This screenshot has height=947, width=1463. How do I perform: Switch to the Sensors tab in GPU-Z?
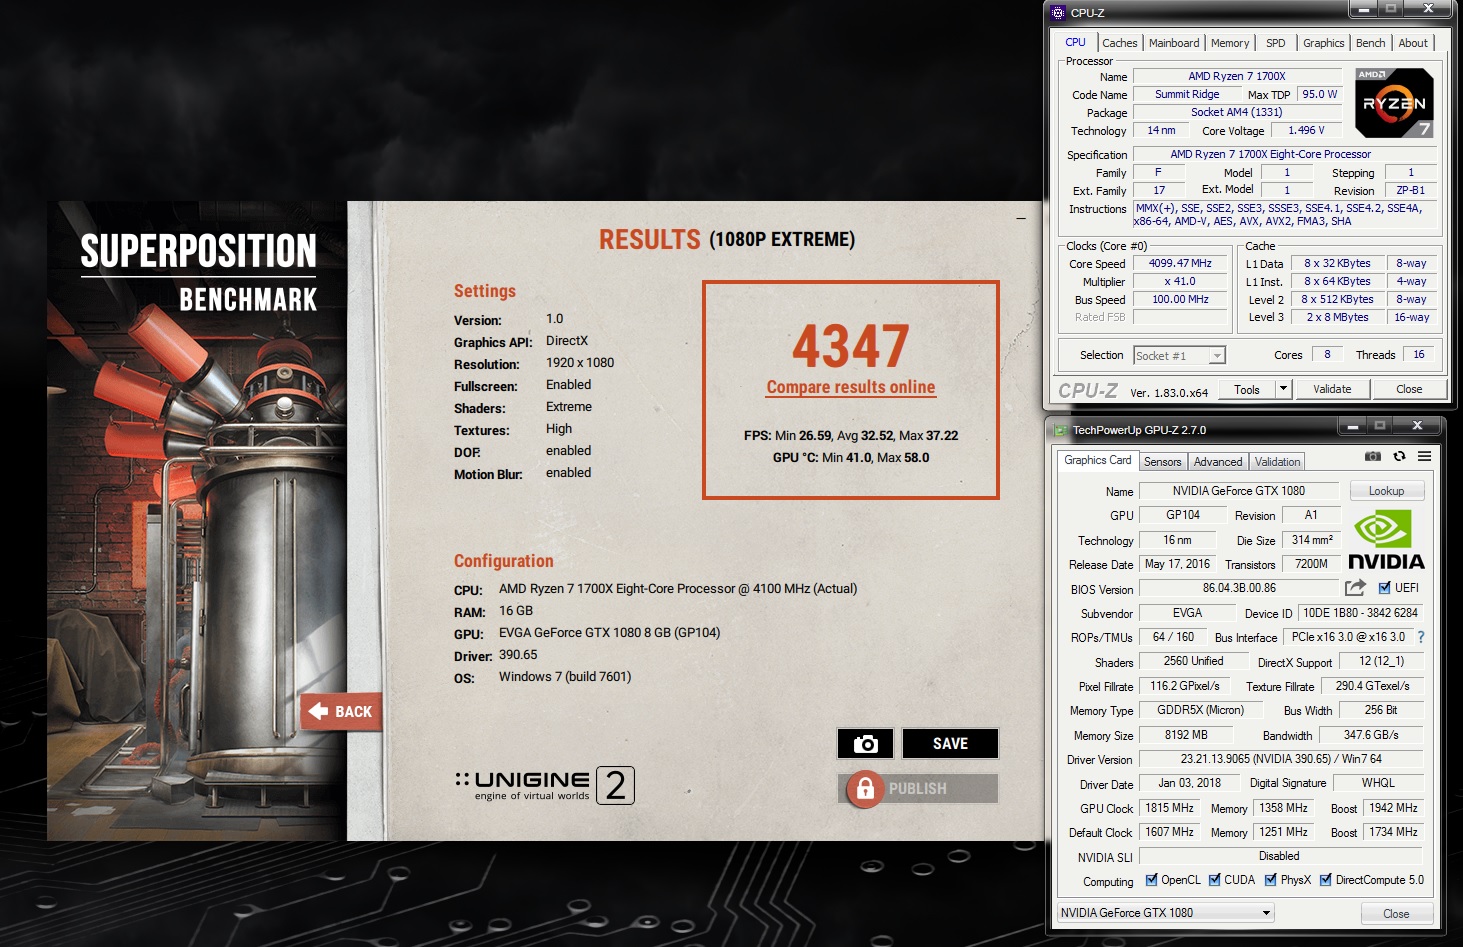point(1162,462)
